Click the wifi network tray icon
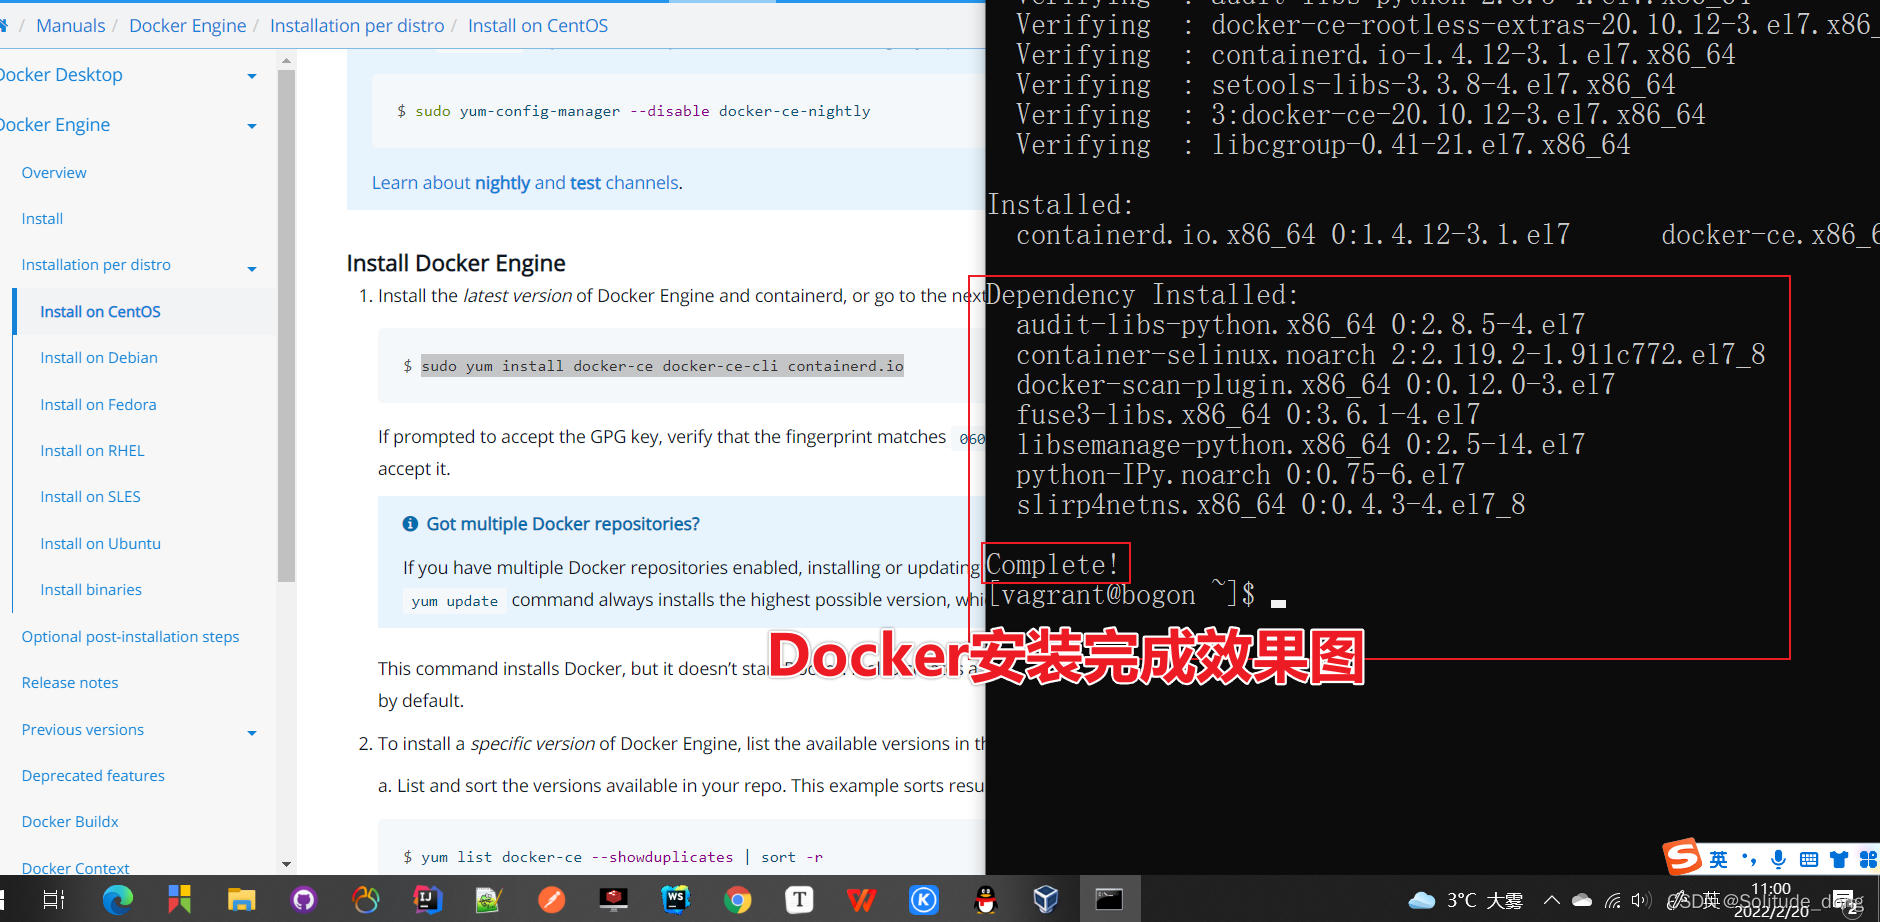Viewport: 1880px width, 922px height. 1612,900
